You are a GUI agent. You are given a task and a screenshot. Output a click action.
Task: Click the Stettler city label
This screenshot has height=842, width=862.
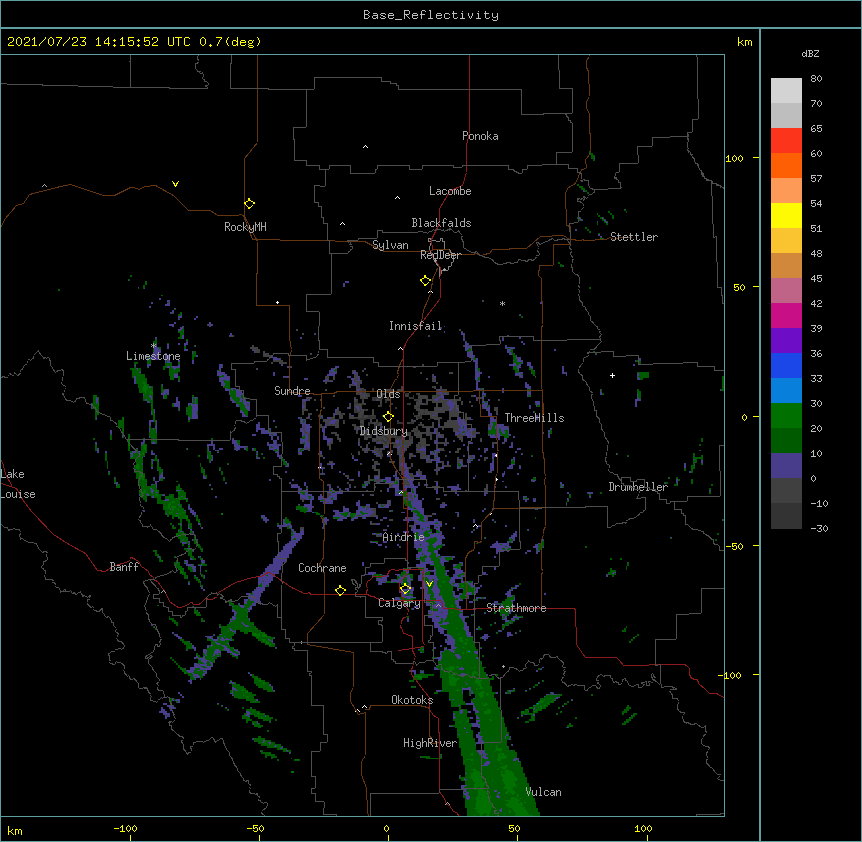[x=634, y=237]
